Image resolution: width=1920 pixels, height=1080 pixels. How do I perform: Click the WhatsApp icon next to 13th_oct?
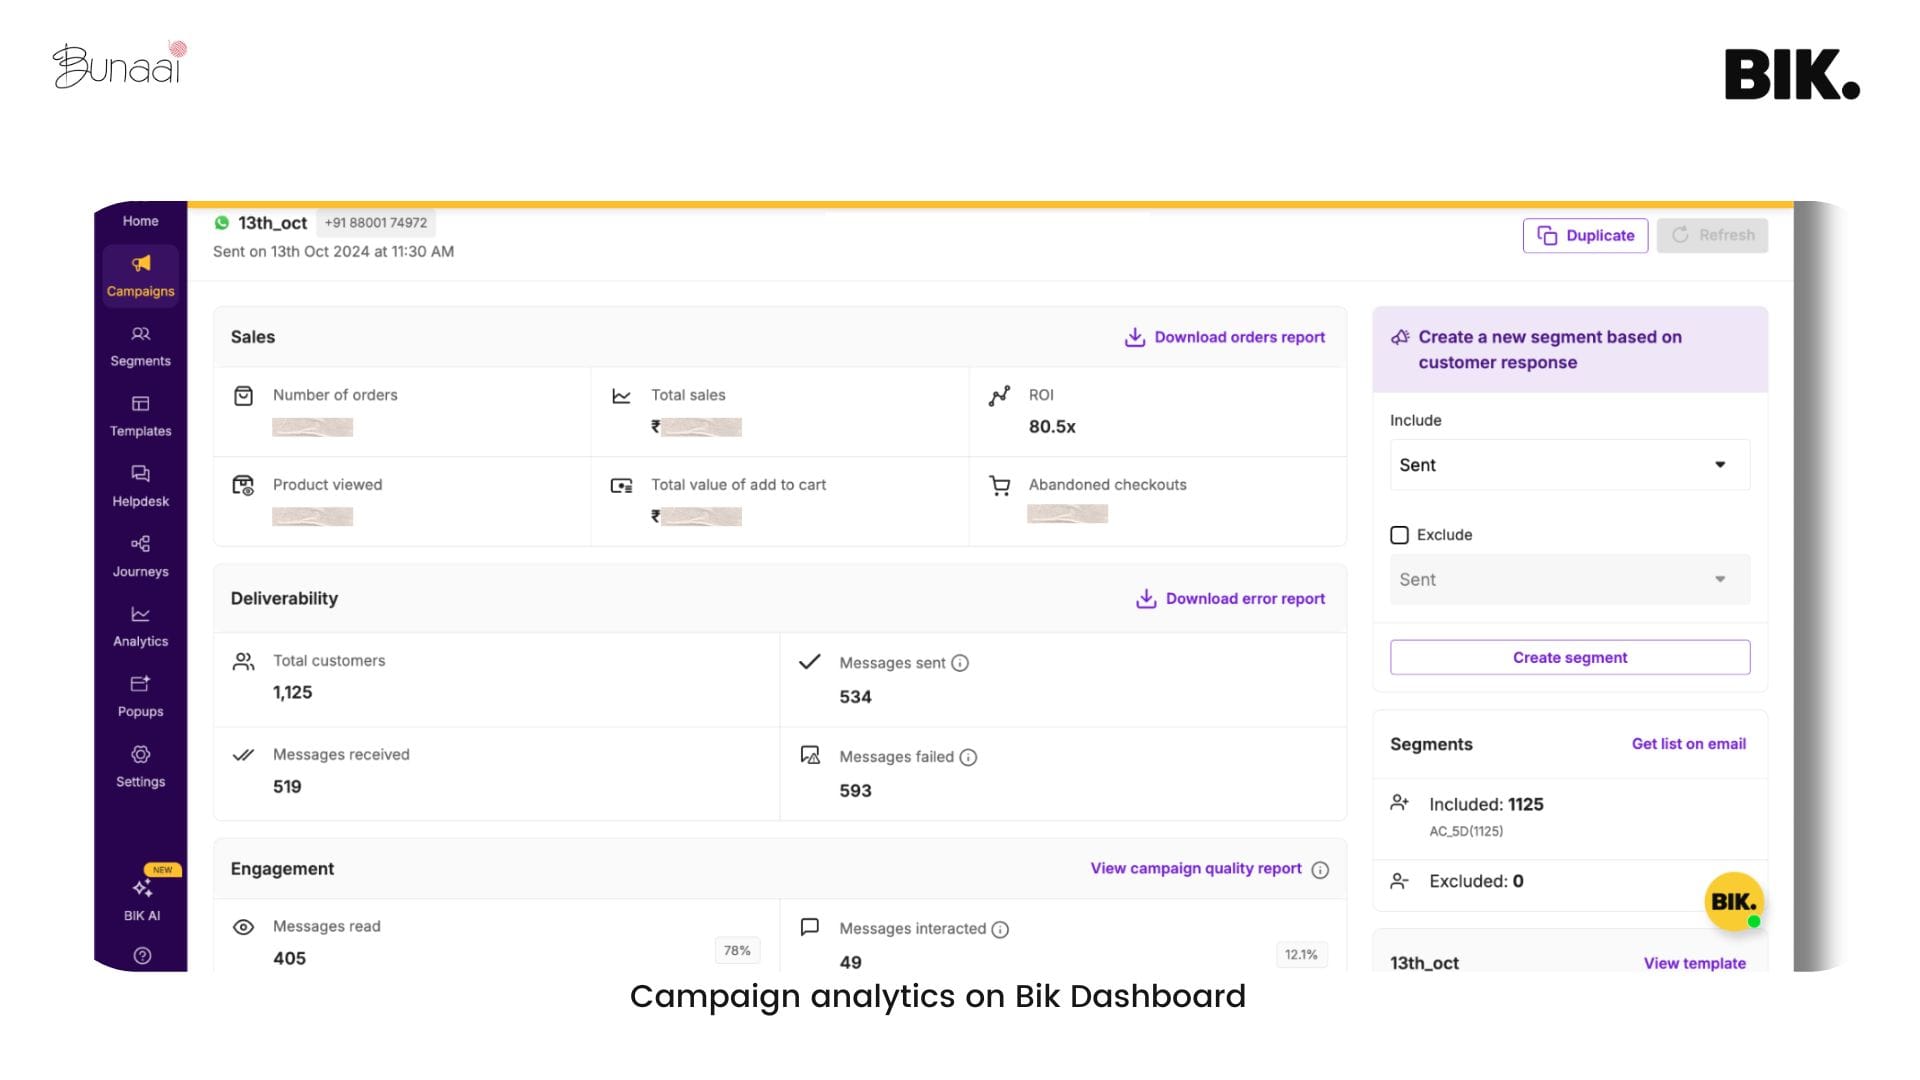point(220,222)
